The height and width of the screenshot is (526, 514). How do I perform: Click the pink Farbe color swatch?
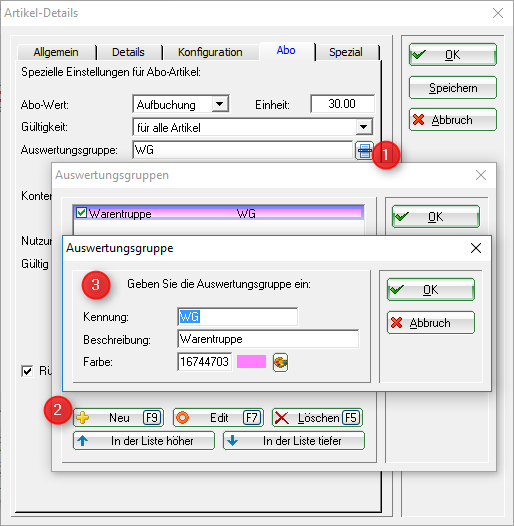click(251, 362)
